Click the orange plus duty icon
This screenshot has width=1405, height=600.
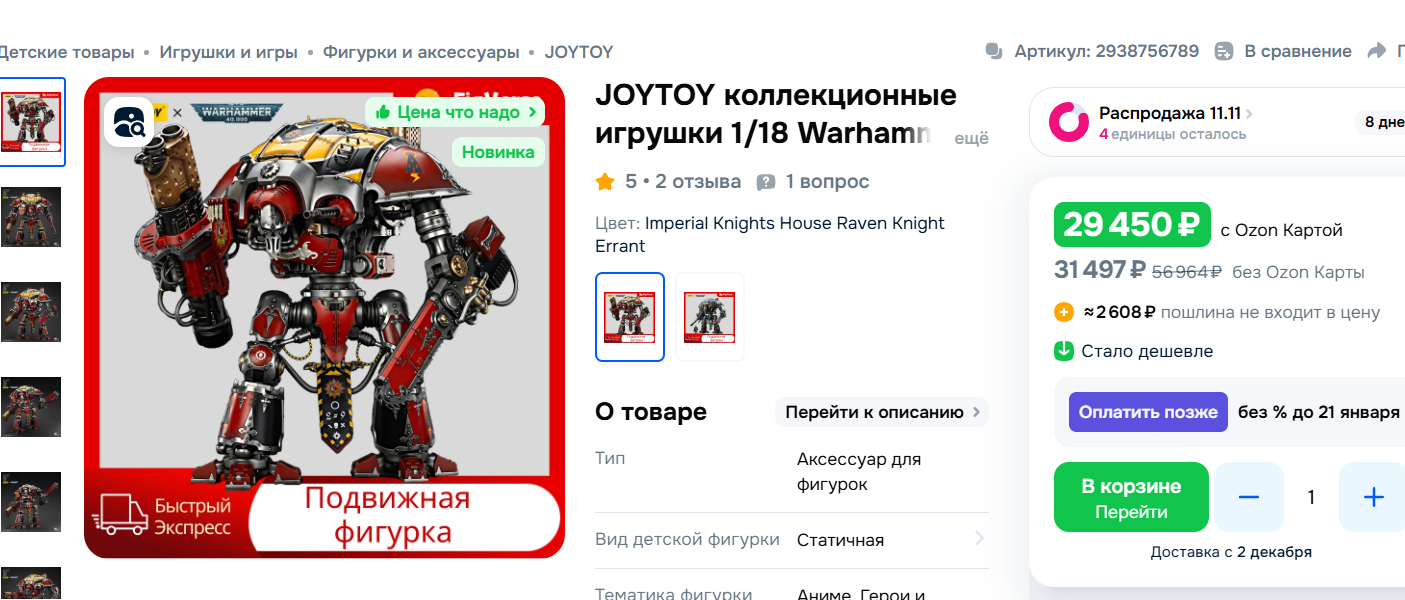pyautogui.click(x=1064, y=312)
